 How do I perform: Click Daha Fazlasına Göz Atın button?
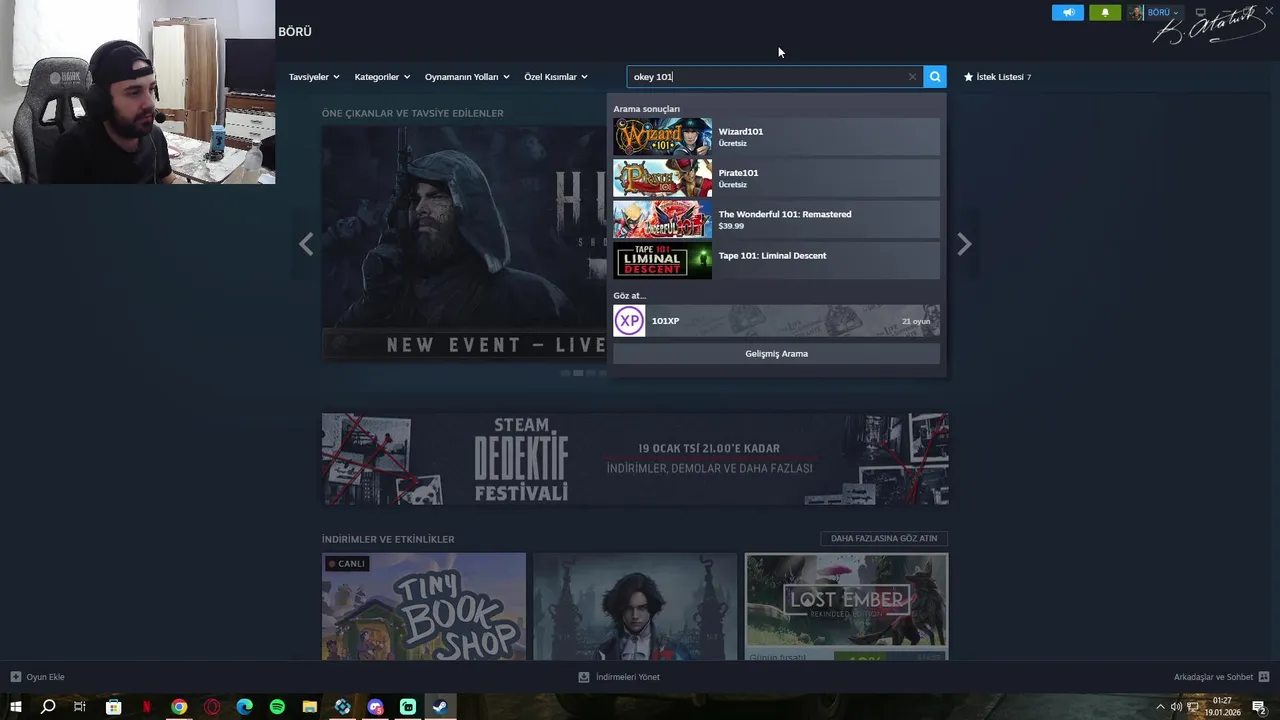tap(884, 538)
